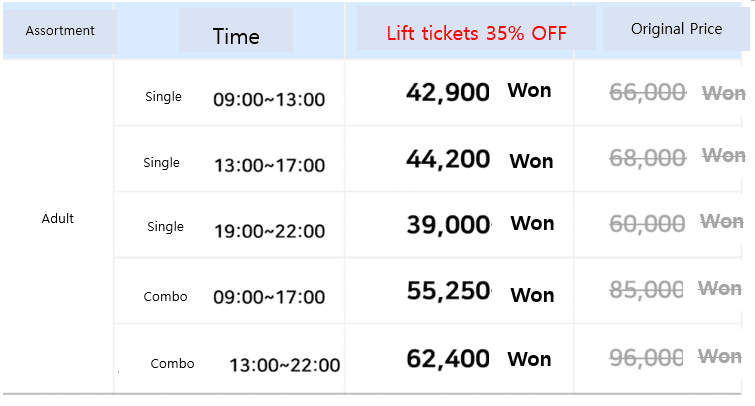Click the crossed-out 68,000 Won price
The width and height of the screenshot is (755, 406).
coord(677,157)
